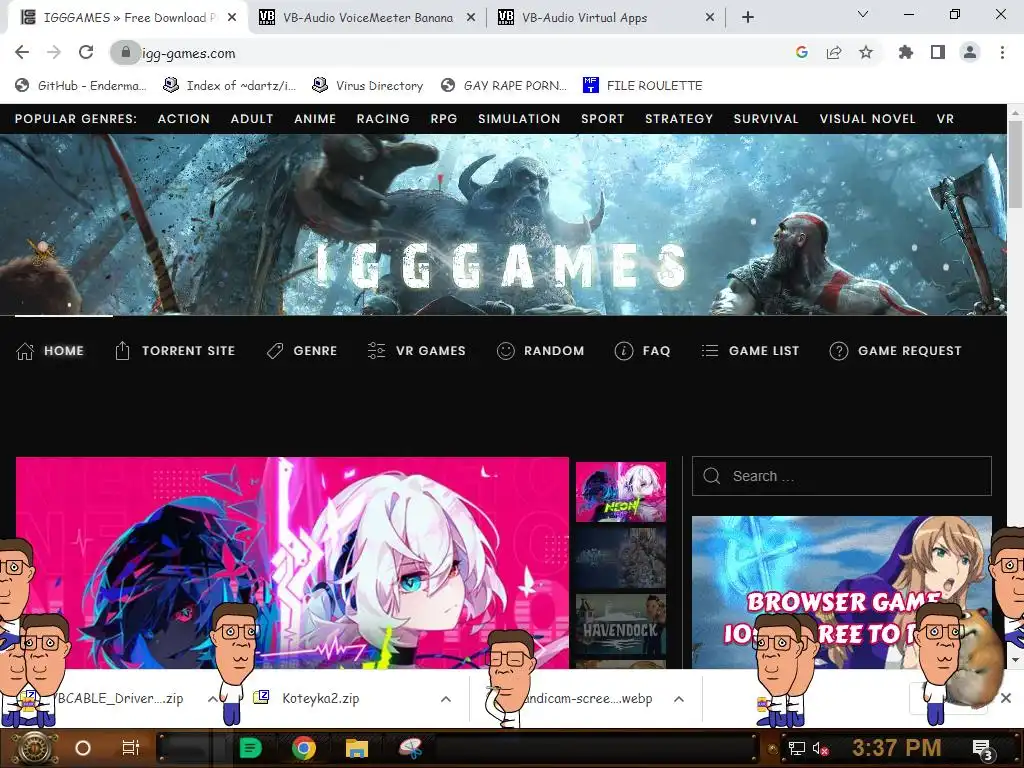
Task: Open Cortana circle on taskbar
Action: (x=82, y=748)
